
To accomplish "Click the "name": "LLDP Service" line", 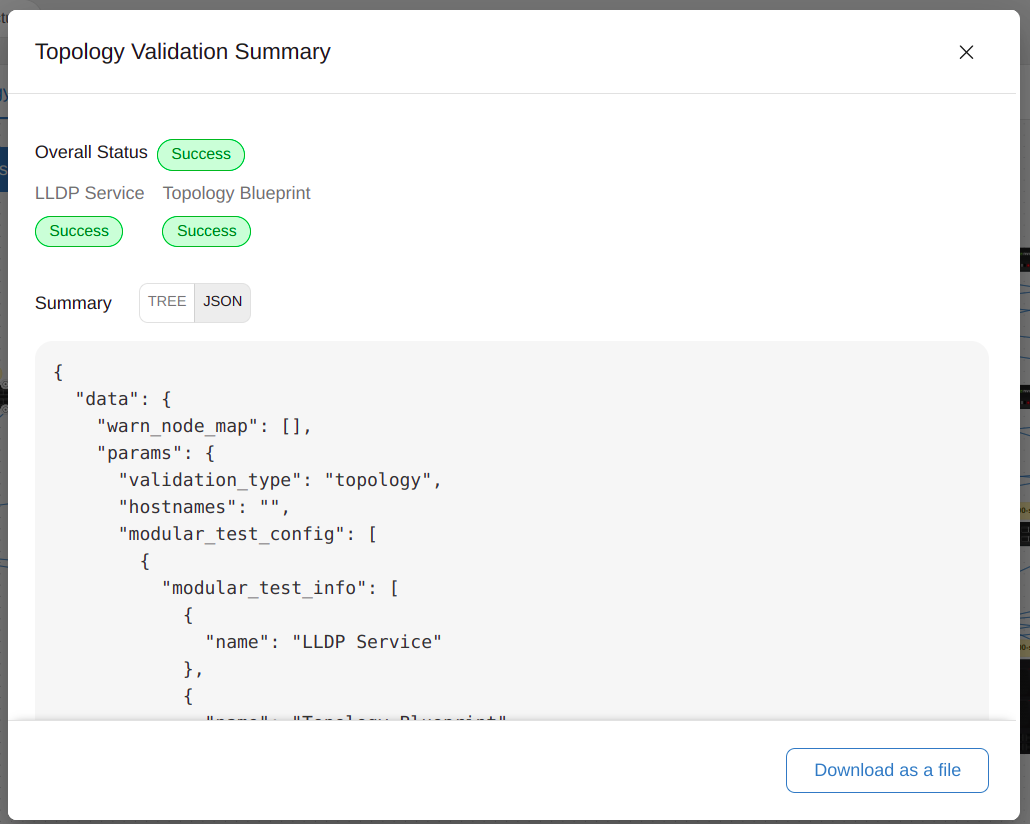I will click(323, 642).
